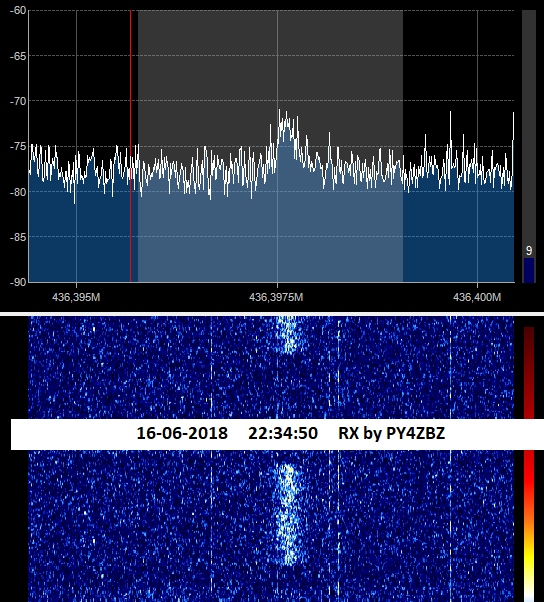Viewport: 544px width, 602px height.
Task: Click the bright signal burst in the lower waterfall
Action: [288, 514]
